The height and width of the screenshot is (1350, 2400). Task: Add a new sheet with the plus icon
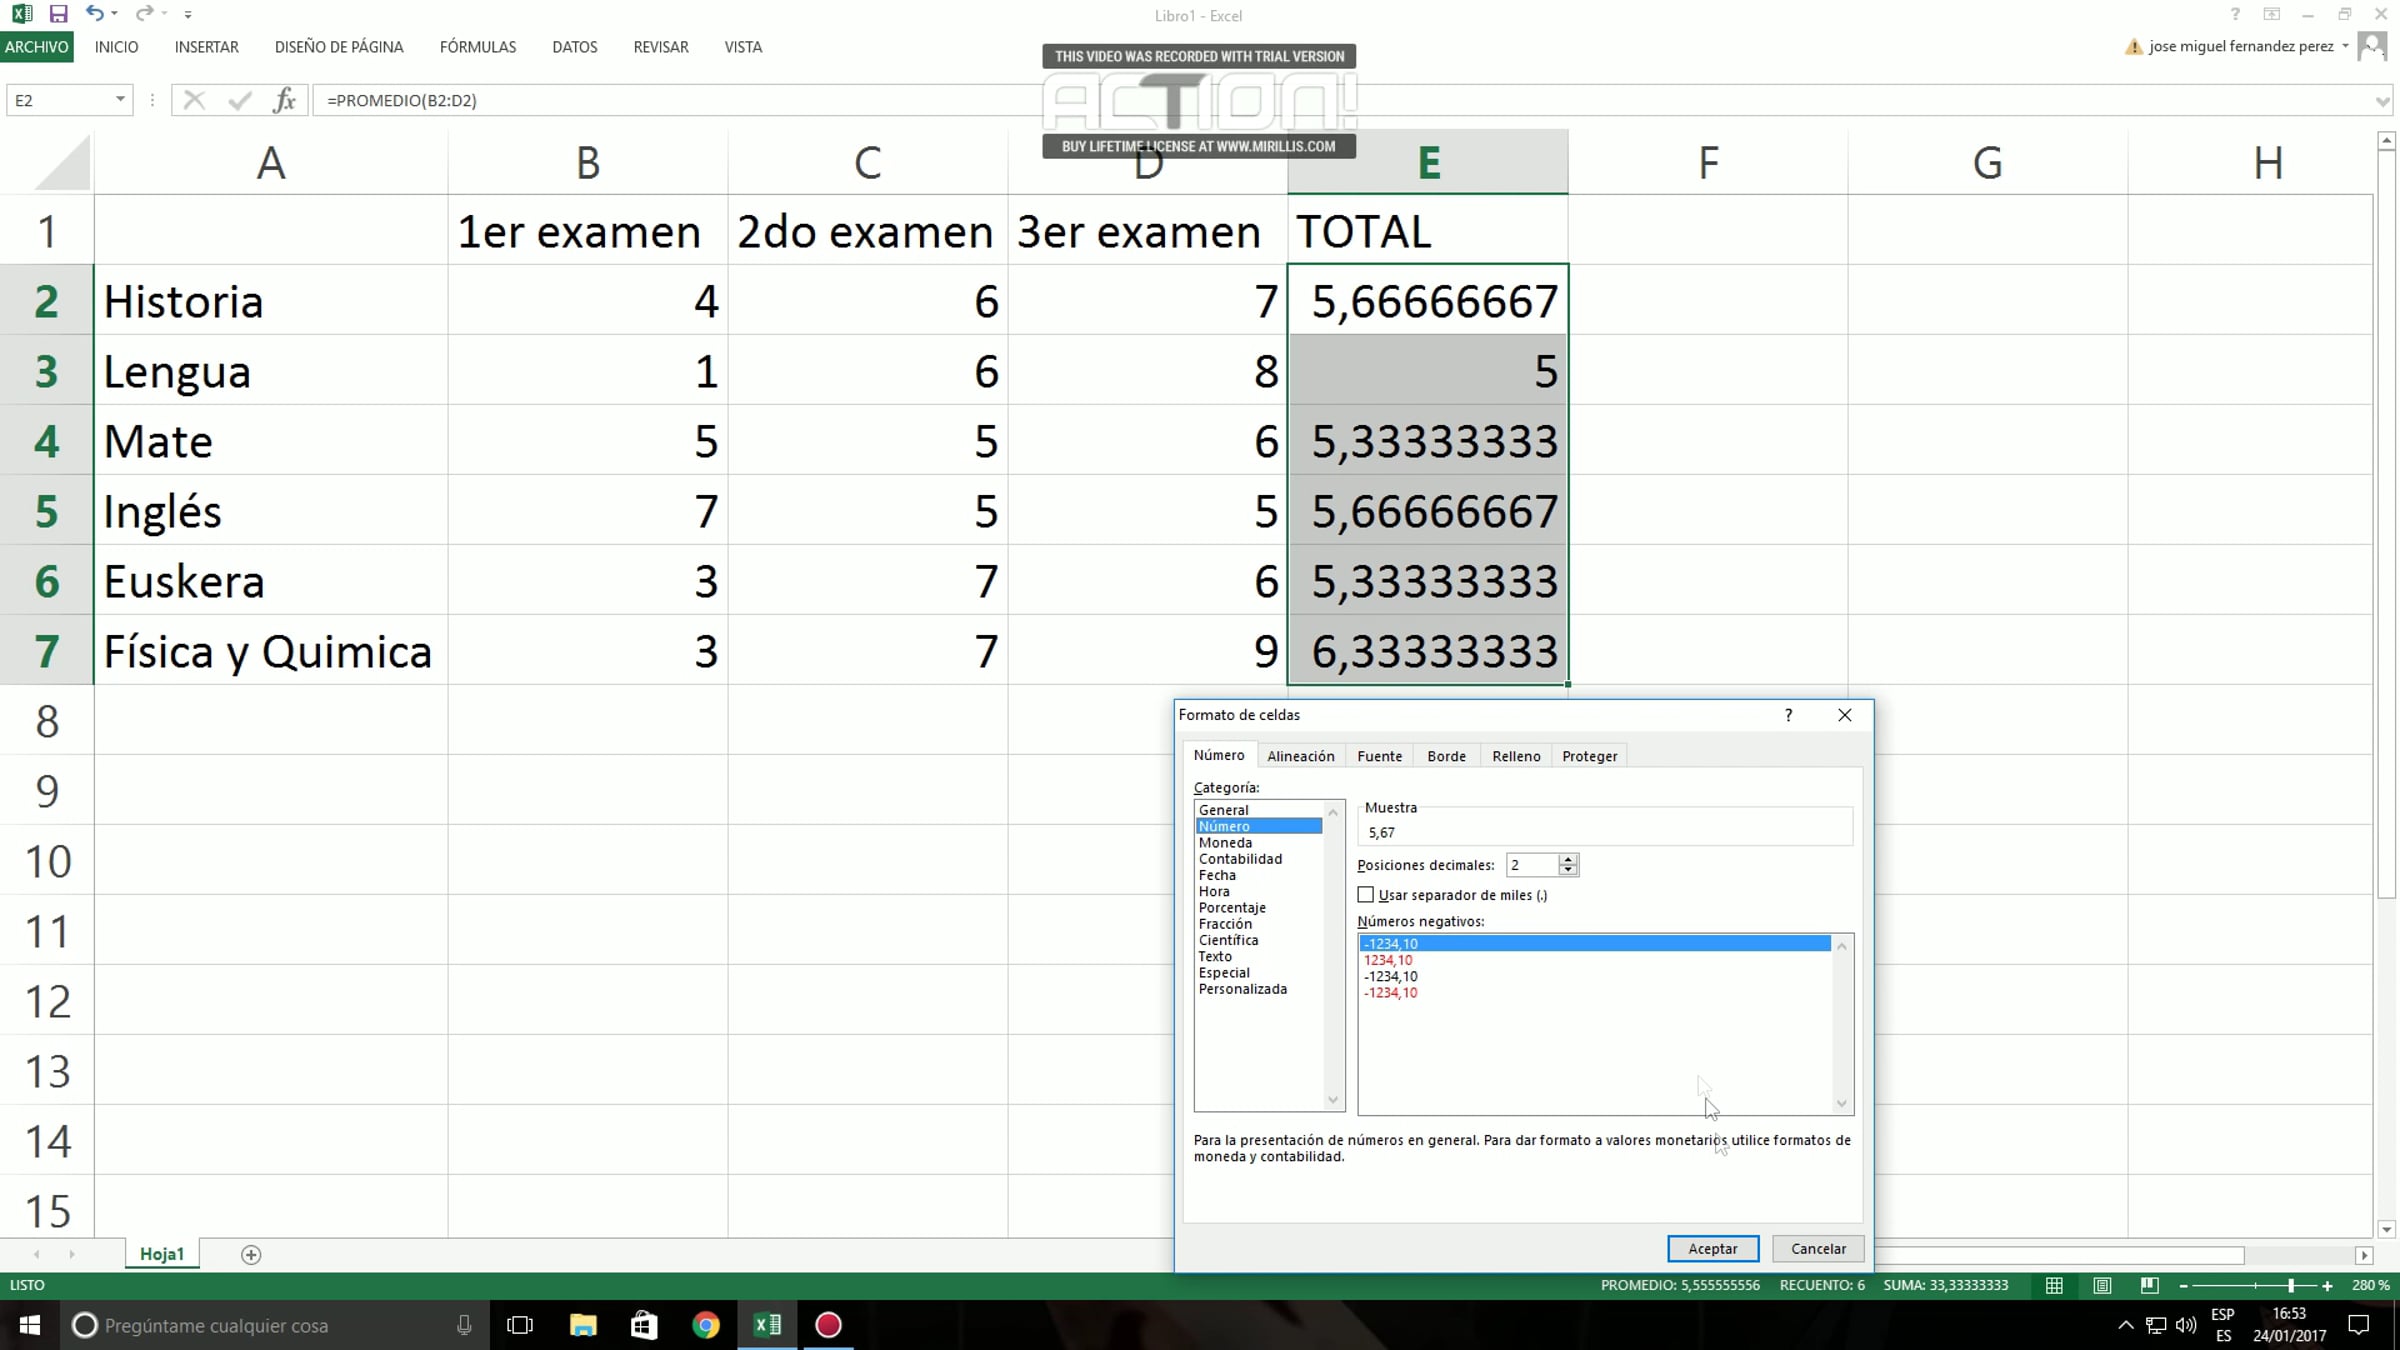pyautogui.click(x=251, y=1254)
